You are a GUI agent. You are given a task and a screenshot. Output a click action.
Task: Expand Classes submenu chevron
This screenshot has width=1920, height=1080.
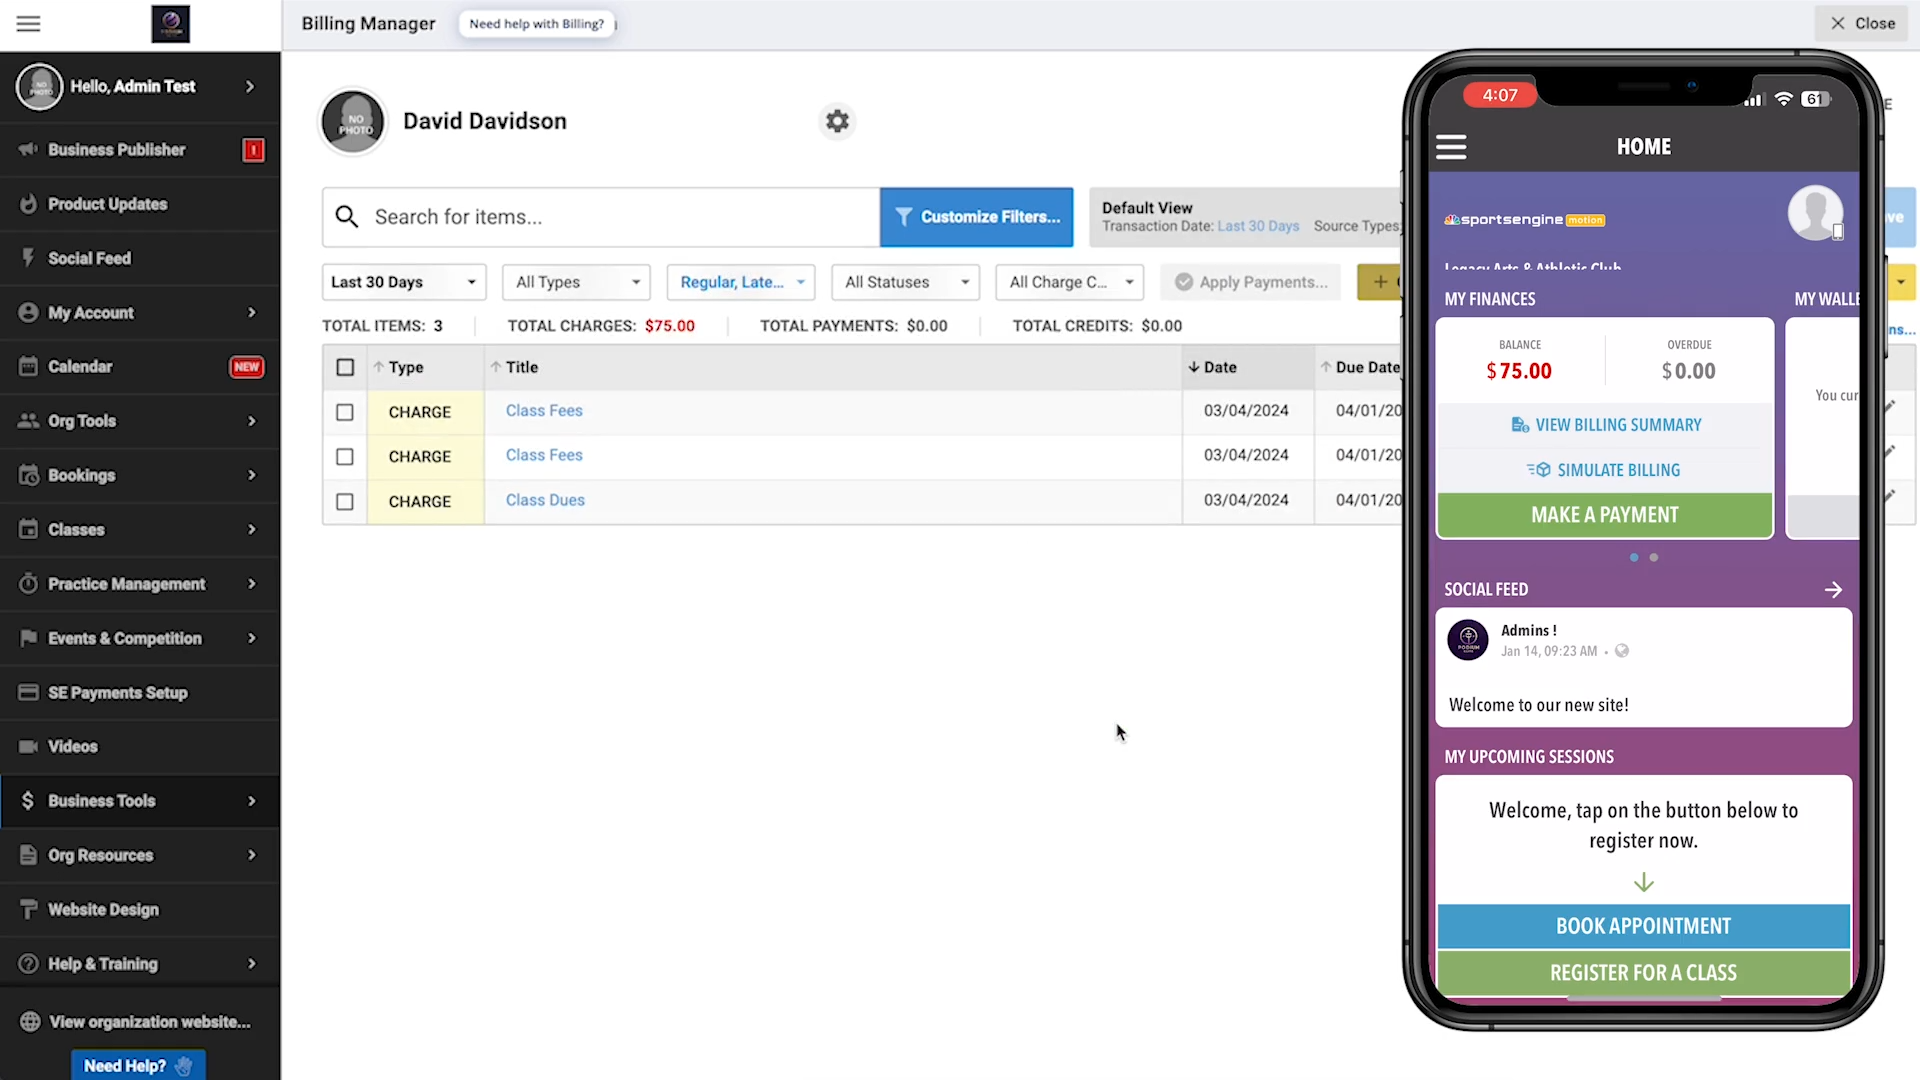(251, 529)
